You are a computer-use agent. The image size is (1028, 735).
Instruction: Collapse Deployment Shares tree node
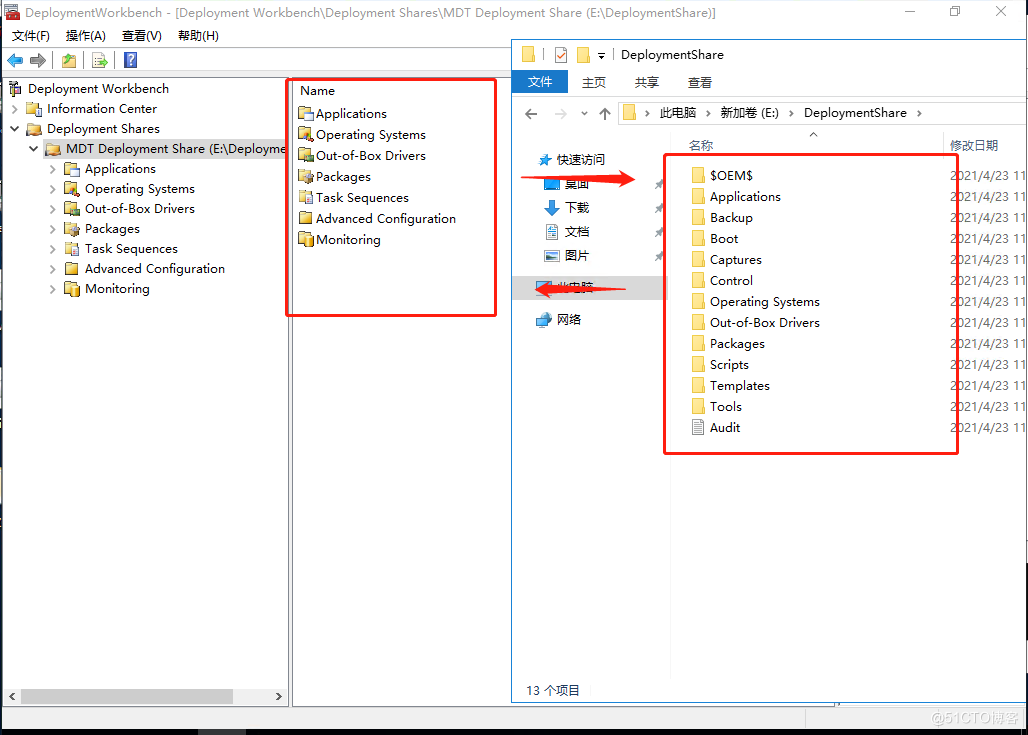pyautogui.click(x=14, y=129)
